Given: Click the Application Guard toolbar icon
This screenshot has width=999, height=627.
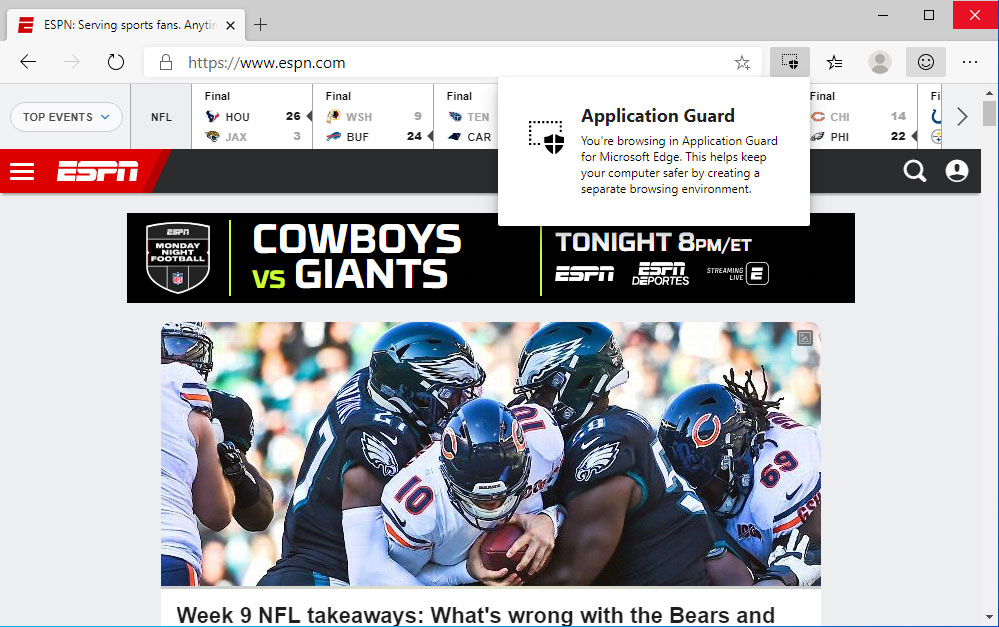Looking at the screenshot, I should click(789, 62).
